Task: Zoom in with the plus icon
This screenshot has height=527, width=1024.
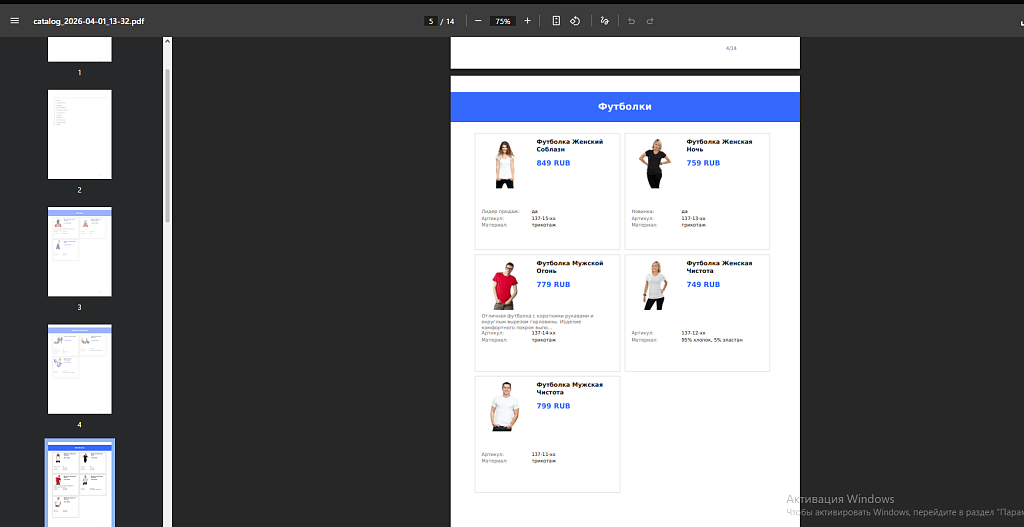Action: point(528,21)
